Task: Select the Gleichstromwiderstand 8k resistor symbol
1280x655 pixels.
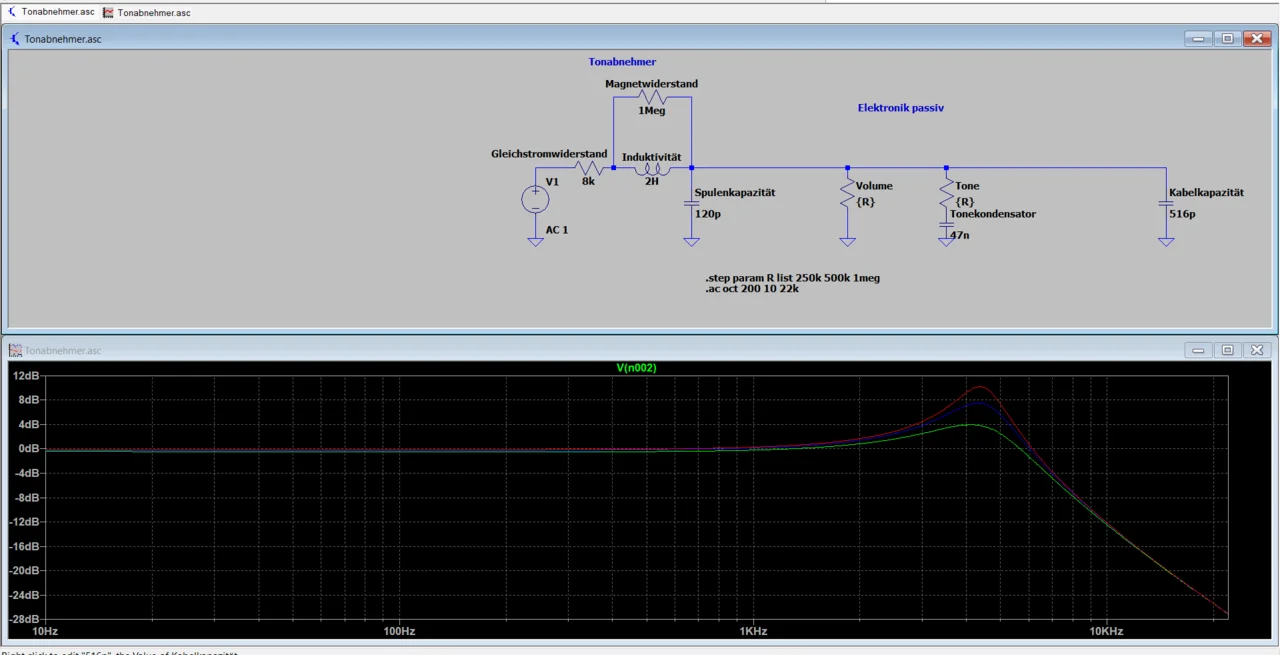Action: 589,168
